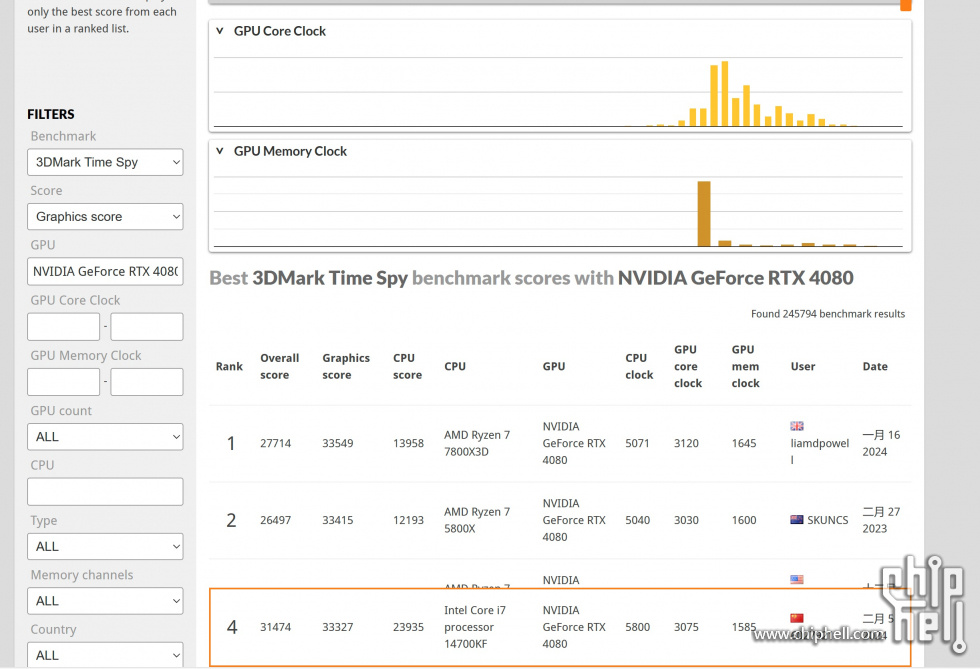
Task: Open the Country dropdown
Action: pyautogui.click(x=105, y=655)
